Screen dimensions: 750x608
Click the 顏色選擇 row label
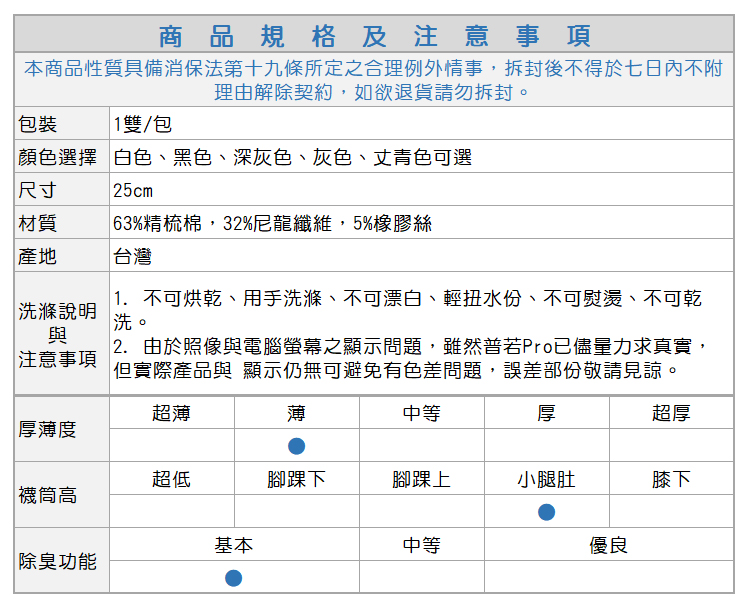[x=58, y=157]
